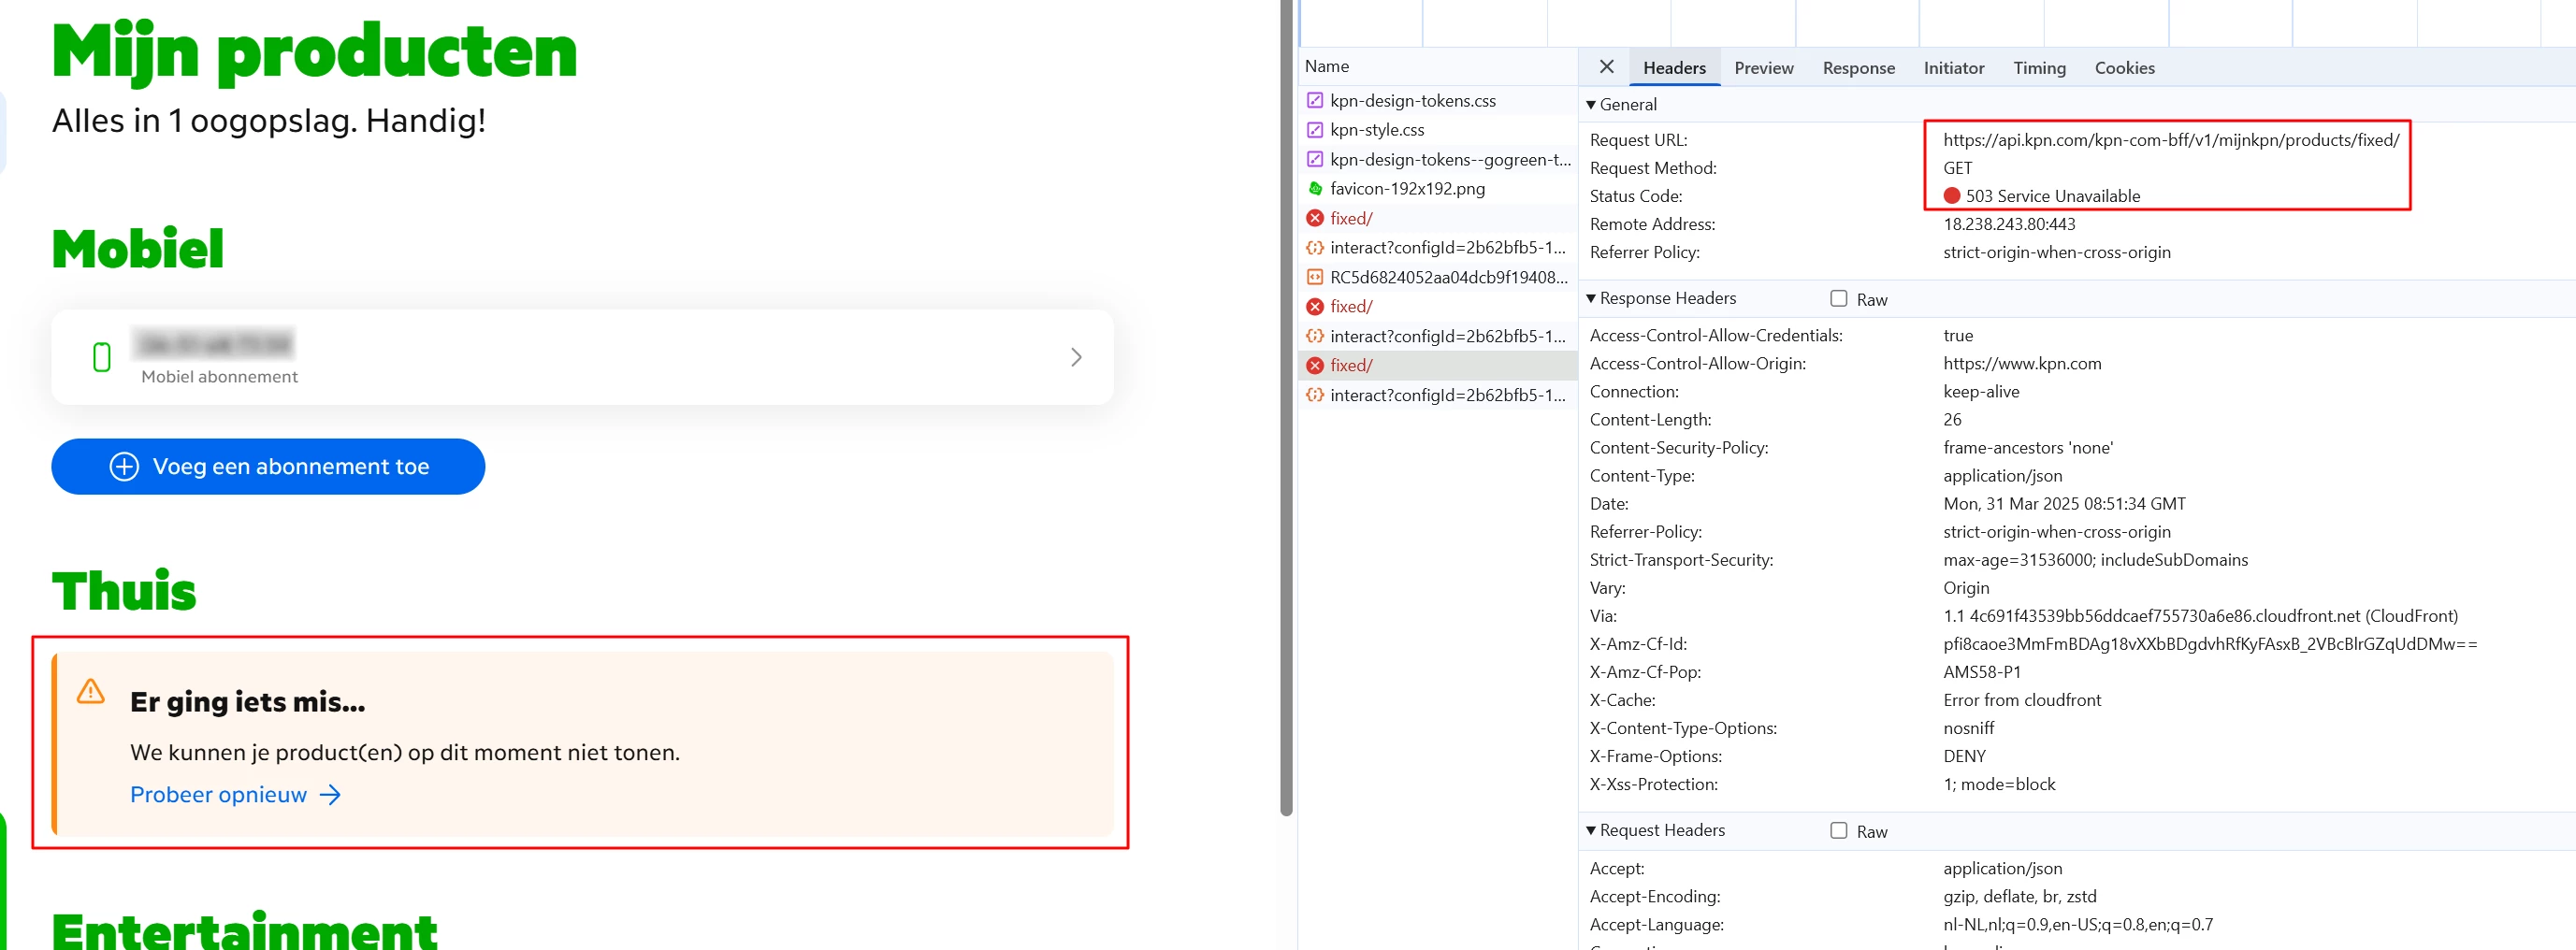The width and height of the screenshot is (2576, 950).
Task: Click the 'Mobiel' section heading
Action: (x=137, y=248)
